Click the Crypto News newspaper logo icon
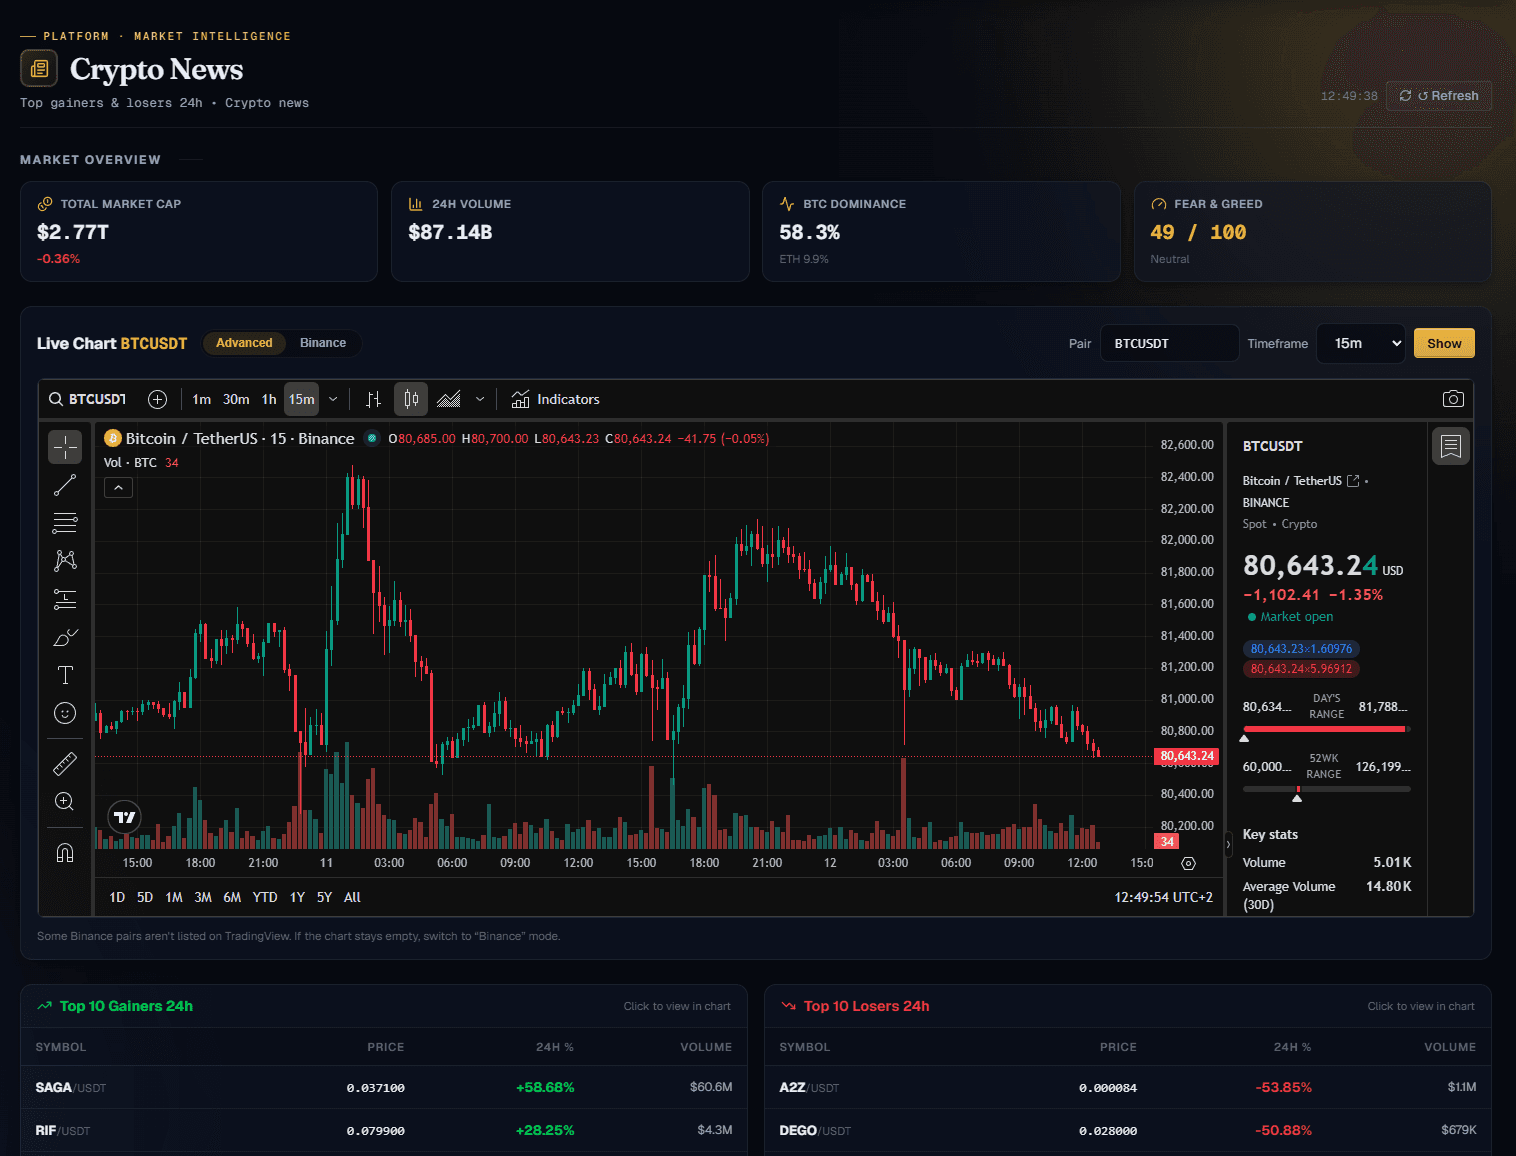The image size is (1516, 1156). point(39,68)
